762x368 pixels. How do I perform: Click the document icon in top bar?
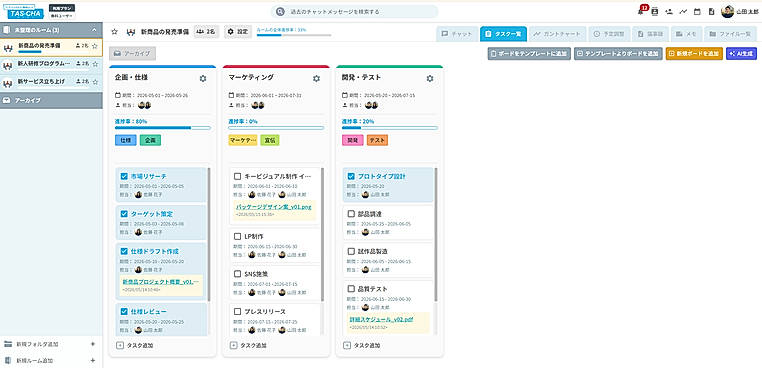tap(711, 11)
